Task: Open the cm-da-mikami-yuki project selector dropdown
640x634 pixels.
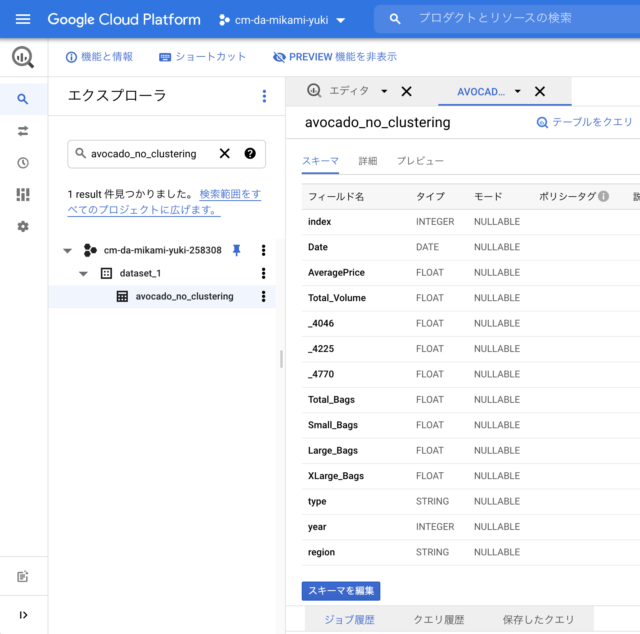Action: coord(282,20)
